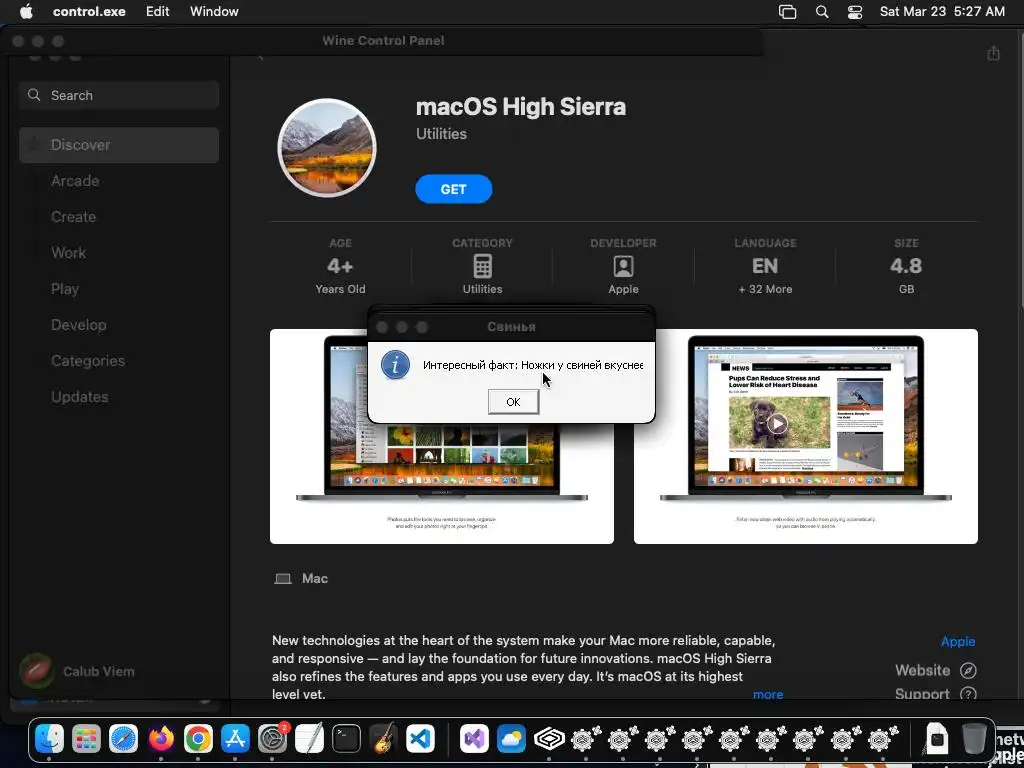
Task: Click the 'Utilities' subtitle under app title
Action: click(441, 133)
